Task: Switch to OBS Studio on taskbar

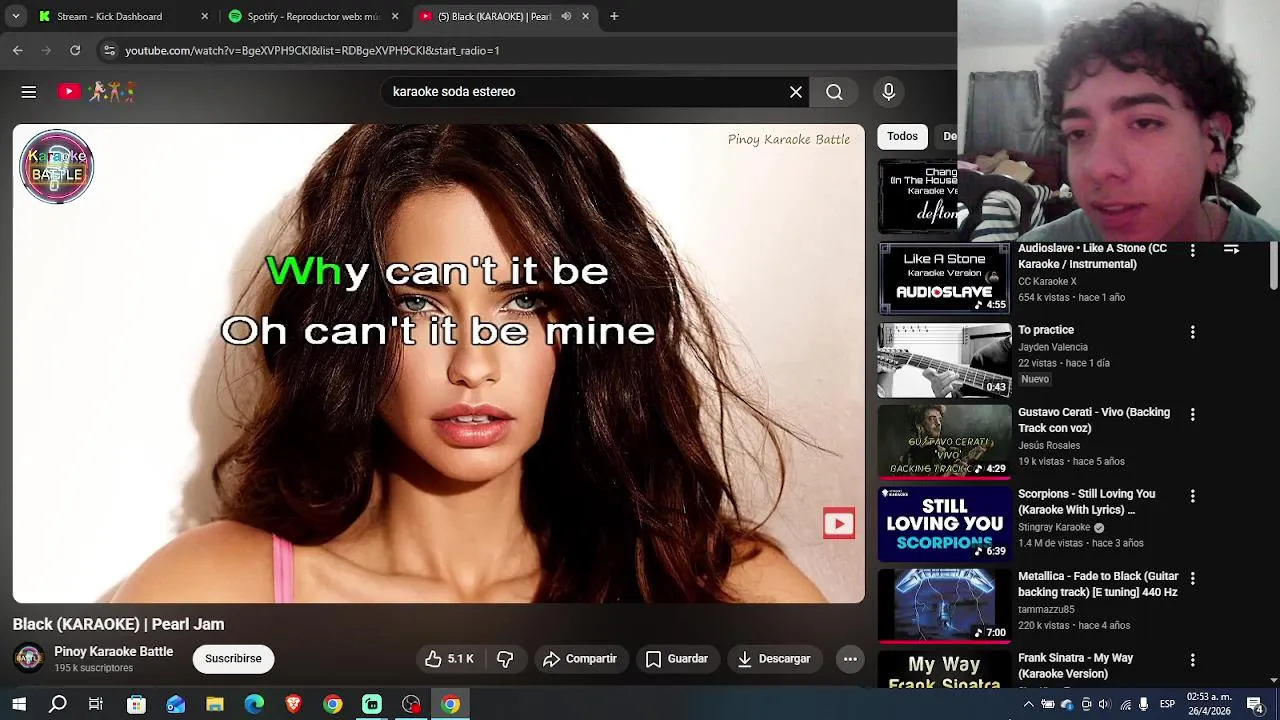Action: (x=411, y=705)
